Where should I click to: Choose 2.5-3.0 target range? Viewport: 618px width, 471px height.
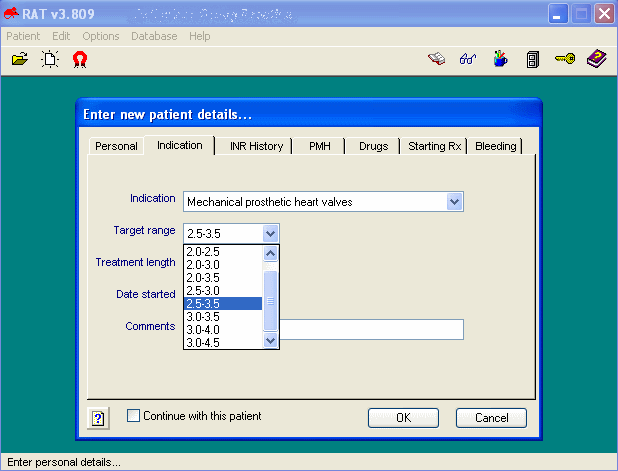(223, 290)
